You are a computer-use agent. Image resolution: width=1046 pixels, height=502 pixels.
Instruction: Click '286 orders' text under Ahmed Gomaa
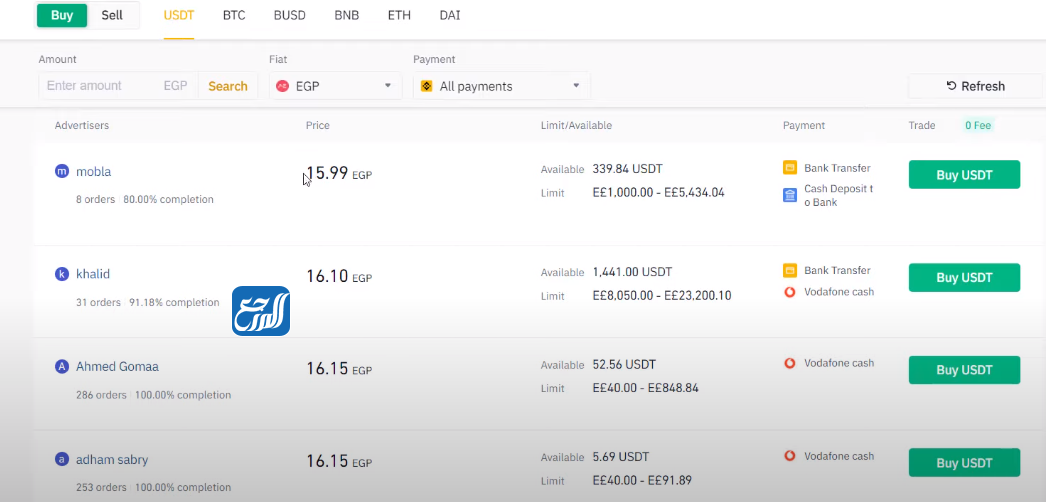tap(101, 395)
